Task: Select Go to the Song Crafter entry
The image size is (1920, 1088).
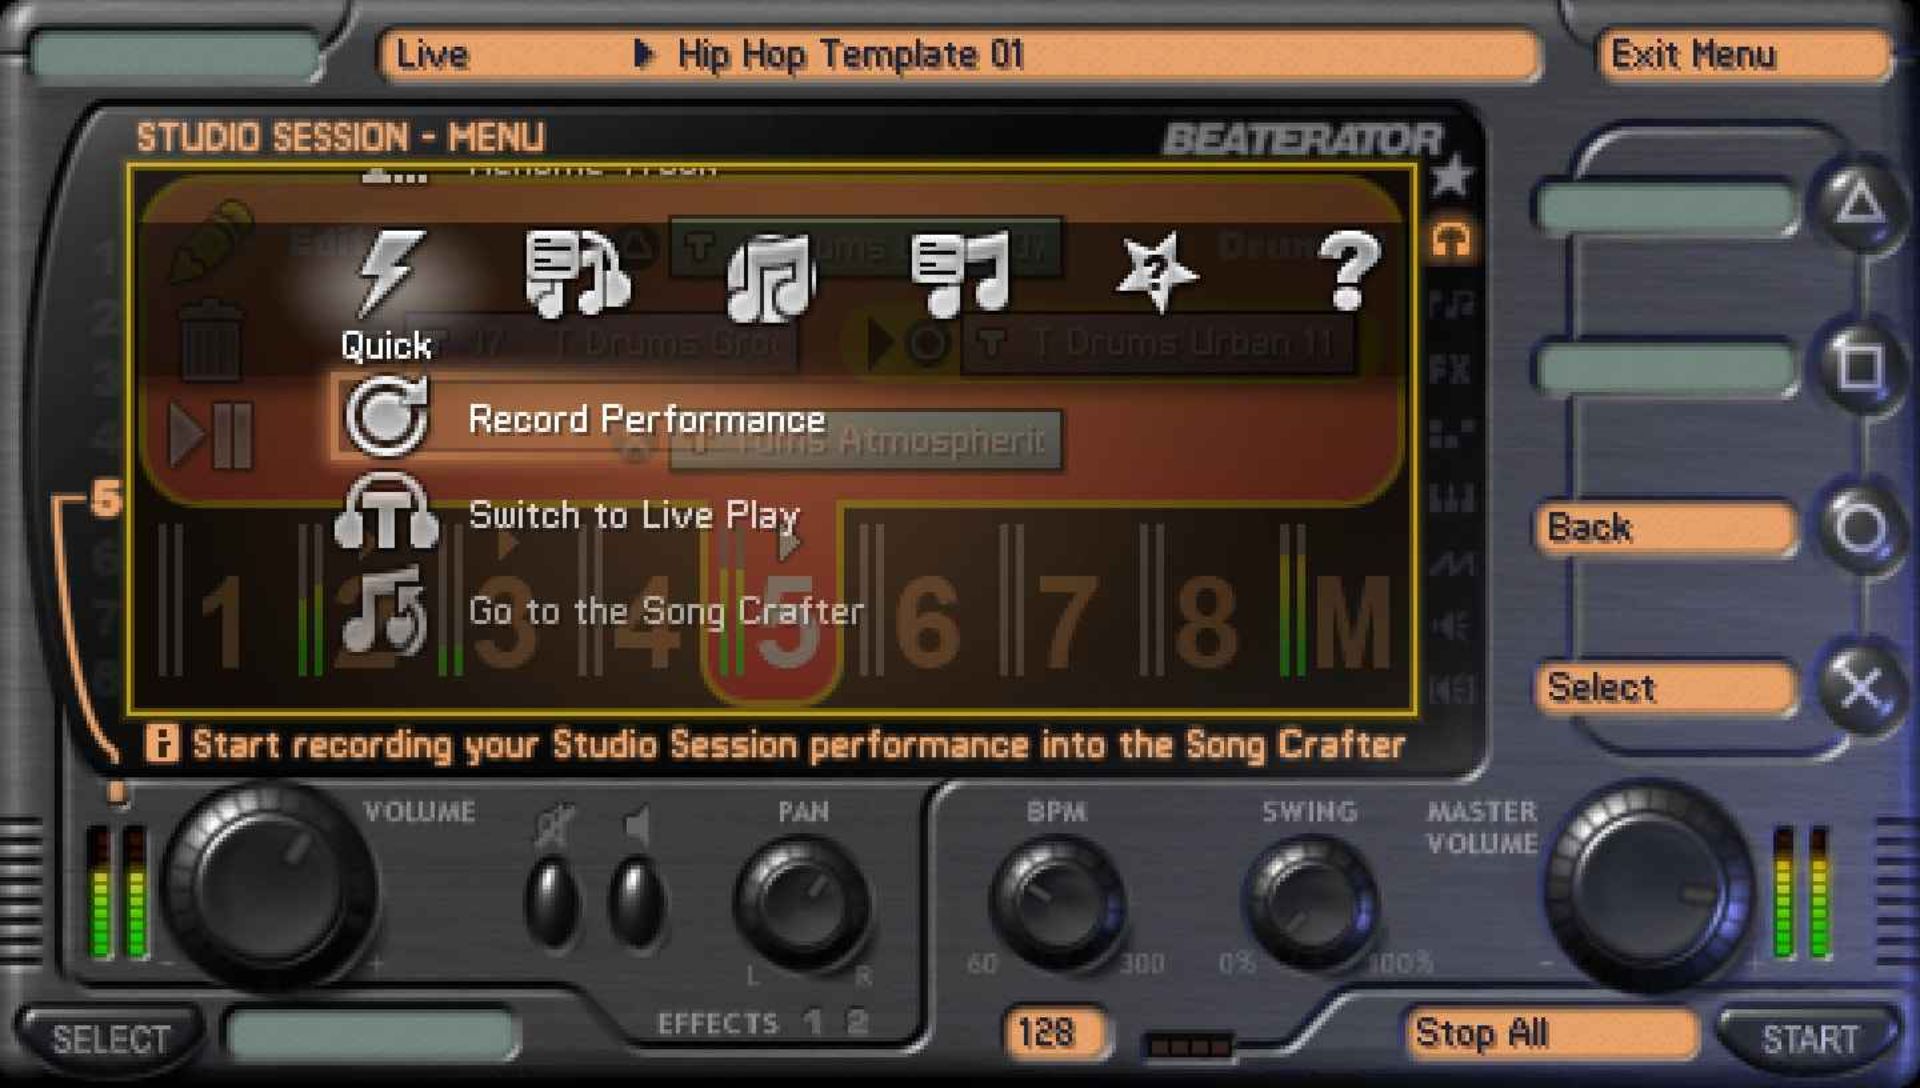Action: pyautogui.click(x=666, y=611)
